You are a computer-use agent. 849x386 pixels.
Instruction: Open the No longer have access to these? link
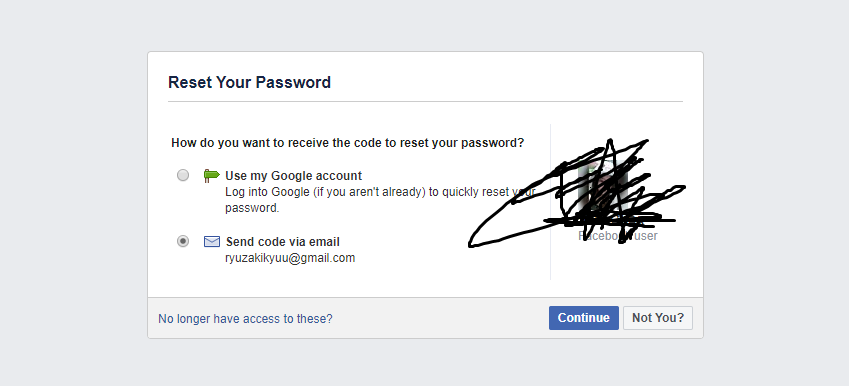click(245, 319)
